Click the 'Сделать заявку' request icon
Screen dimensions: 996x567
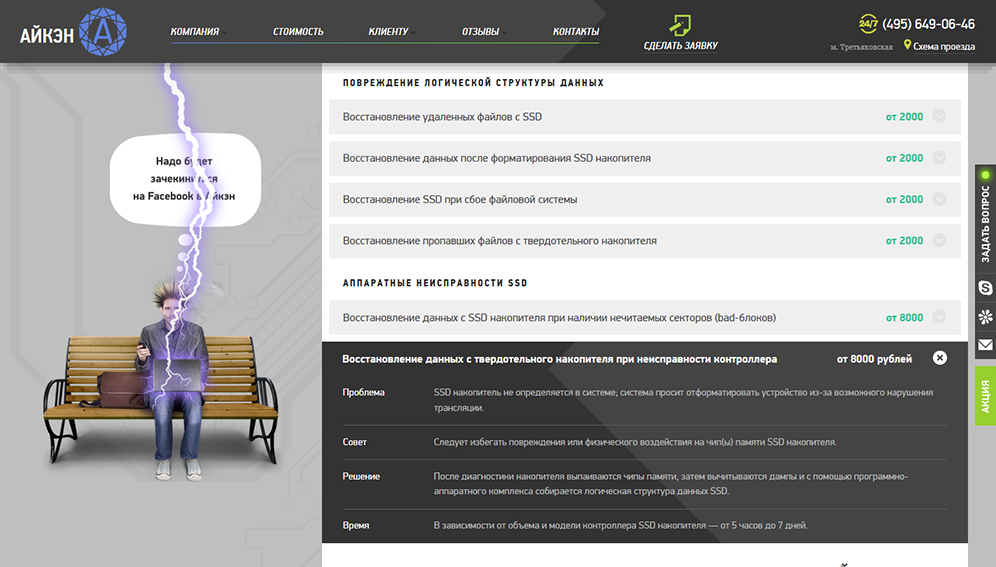coord(680,24)
